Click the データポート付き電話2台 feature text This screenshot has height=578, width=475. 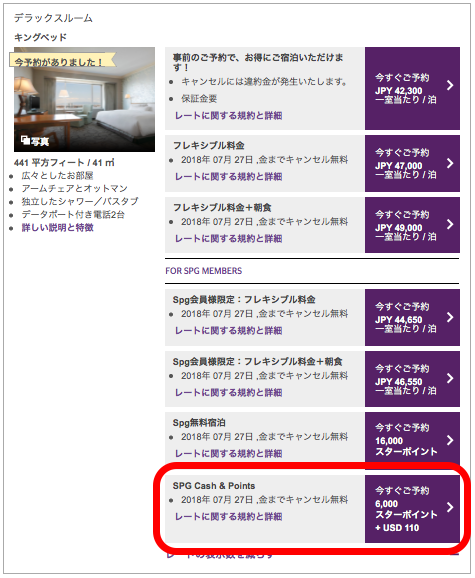(x=73, y=215)
